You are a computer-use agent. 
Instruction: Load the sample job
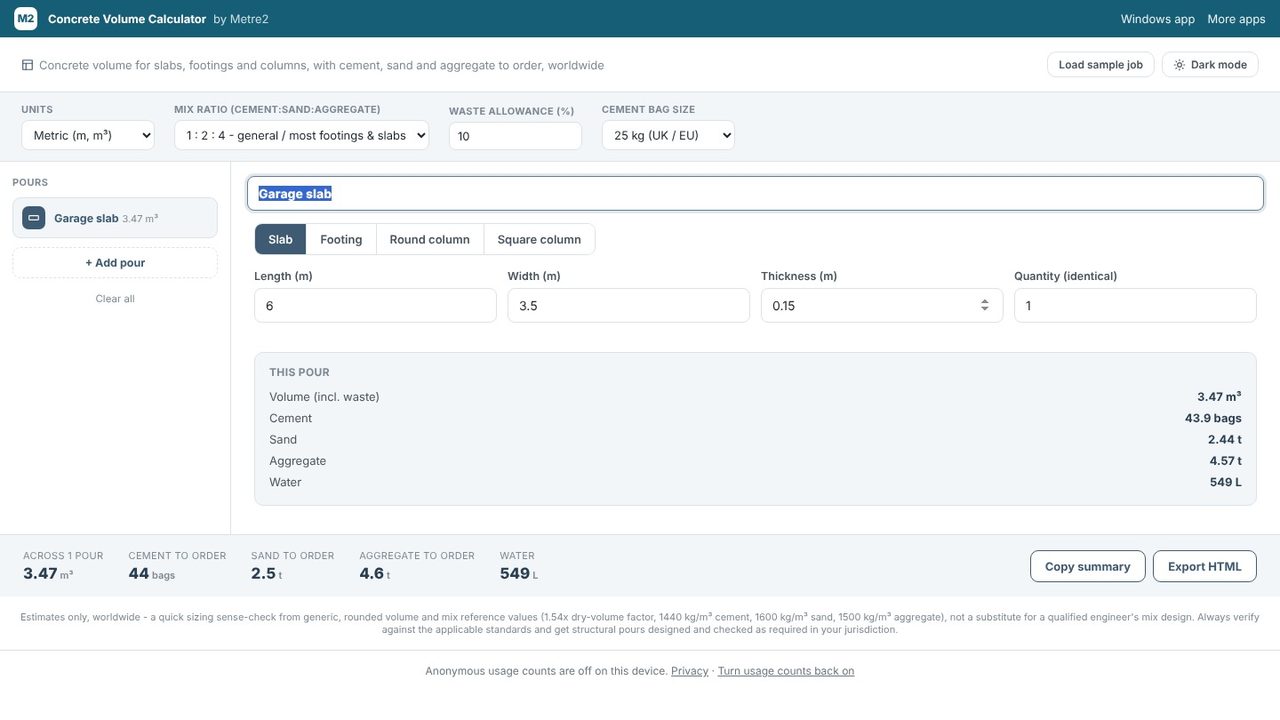click(1101, 65)
